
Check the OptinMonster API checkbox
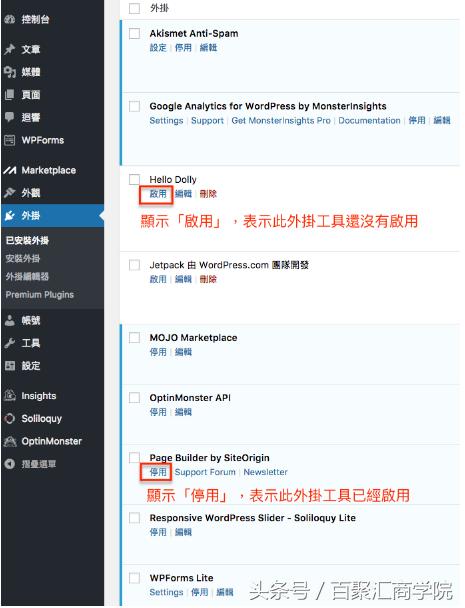tap(134, 397)
